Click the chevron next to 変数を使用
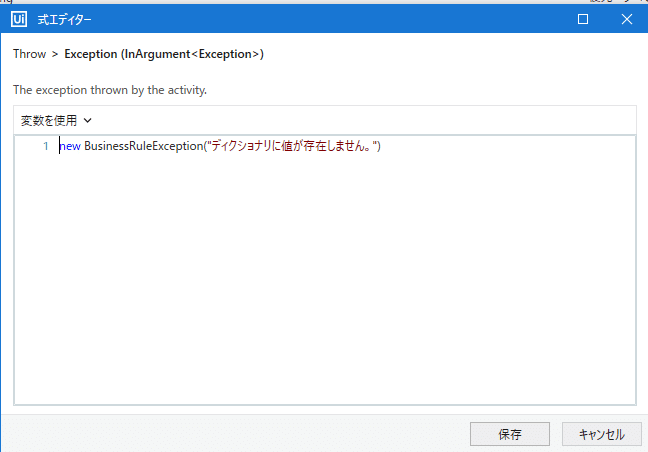Image resolution: width=648 pixels, height=452 pixels. point(88,121)
